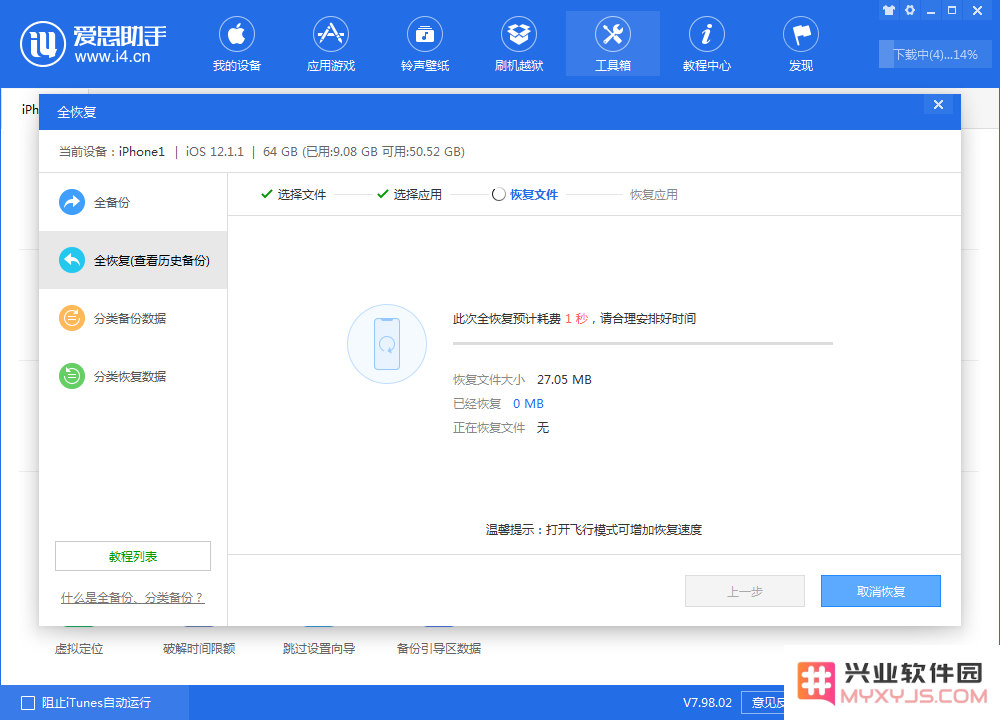Maximize the main window
1000x720 pixels.
click(952, 10)
